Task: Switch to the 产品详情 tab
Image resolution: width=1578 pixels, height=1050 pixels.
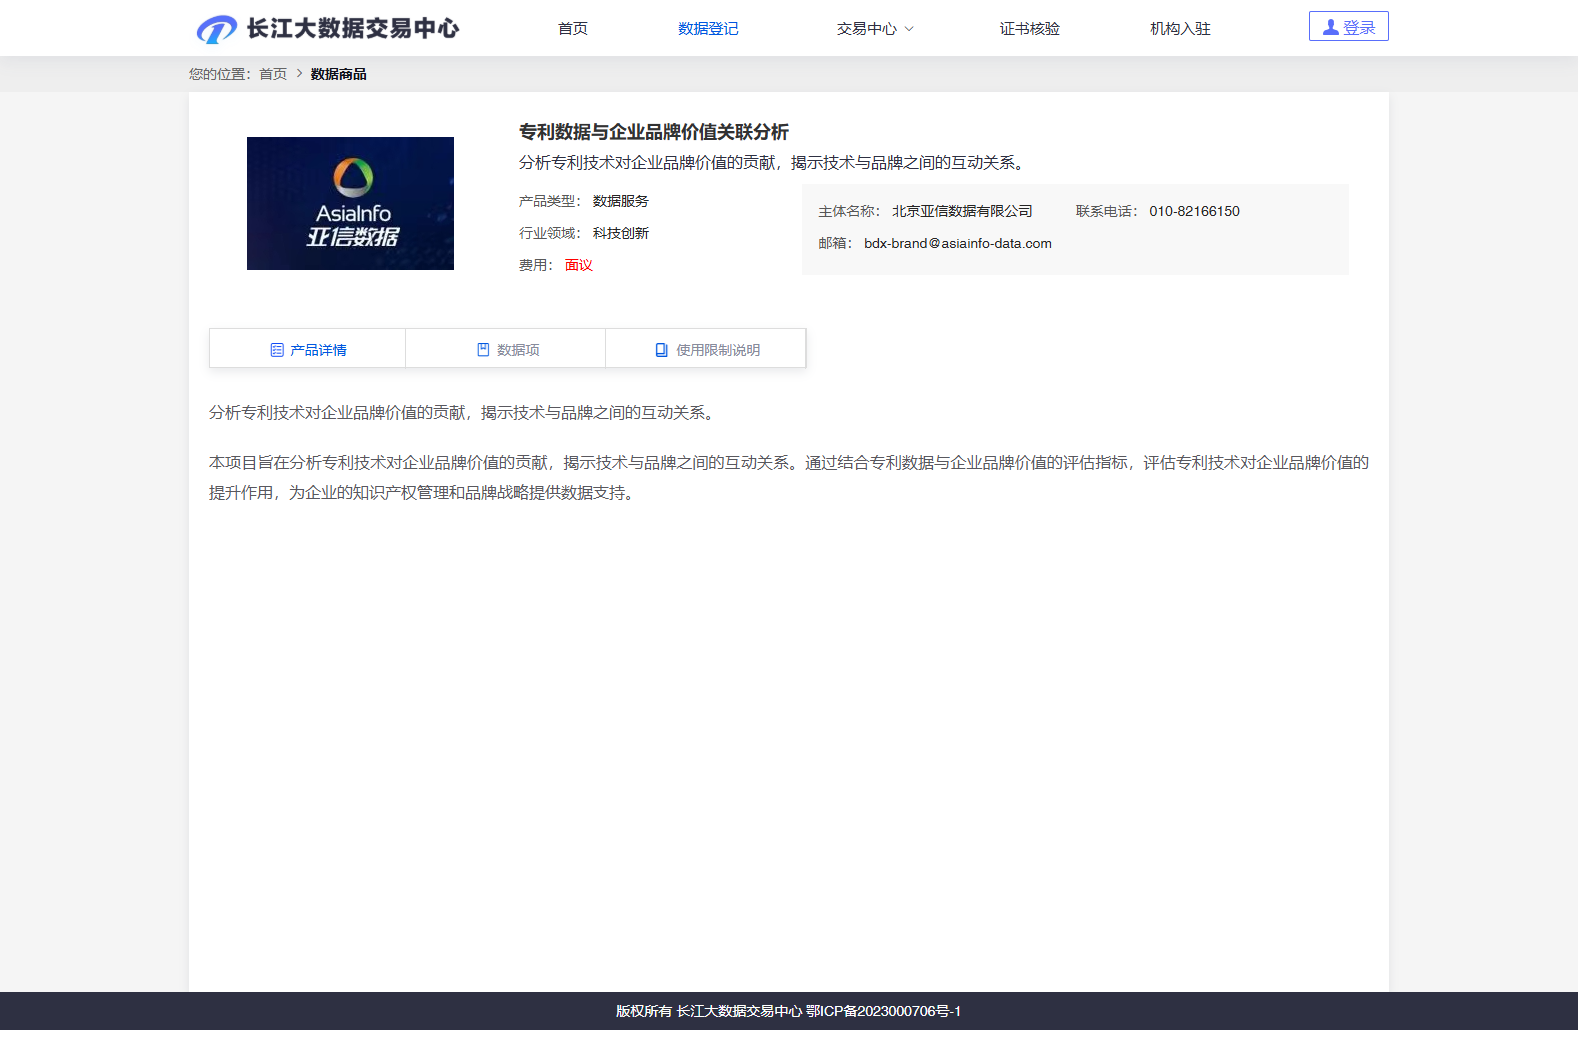Action: pyautogui.click(x=308, y=349)
